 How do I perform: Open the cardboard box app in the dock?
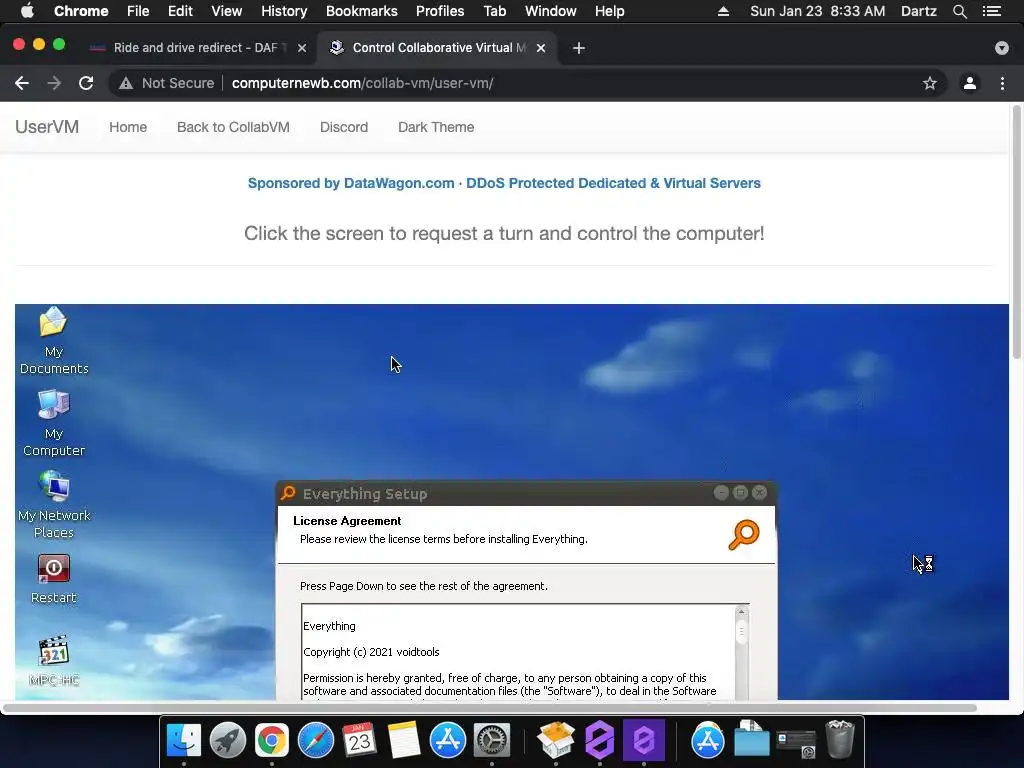click(556, 740)
